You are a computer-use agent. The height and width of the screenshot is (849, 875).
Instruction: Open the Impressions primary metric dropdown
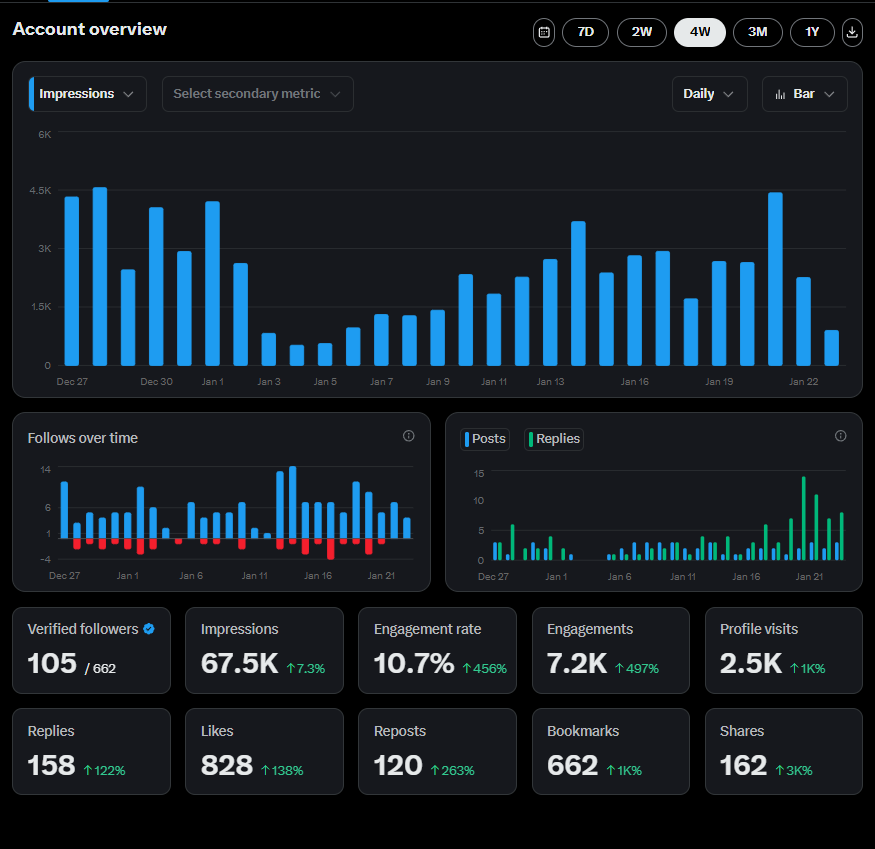[88, 93]
